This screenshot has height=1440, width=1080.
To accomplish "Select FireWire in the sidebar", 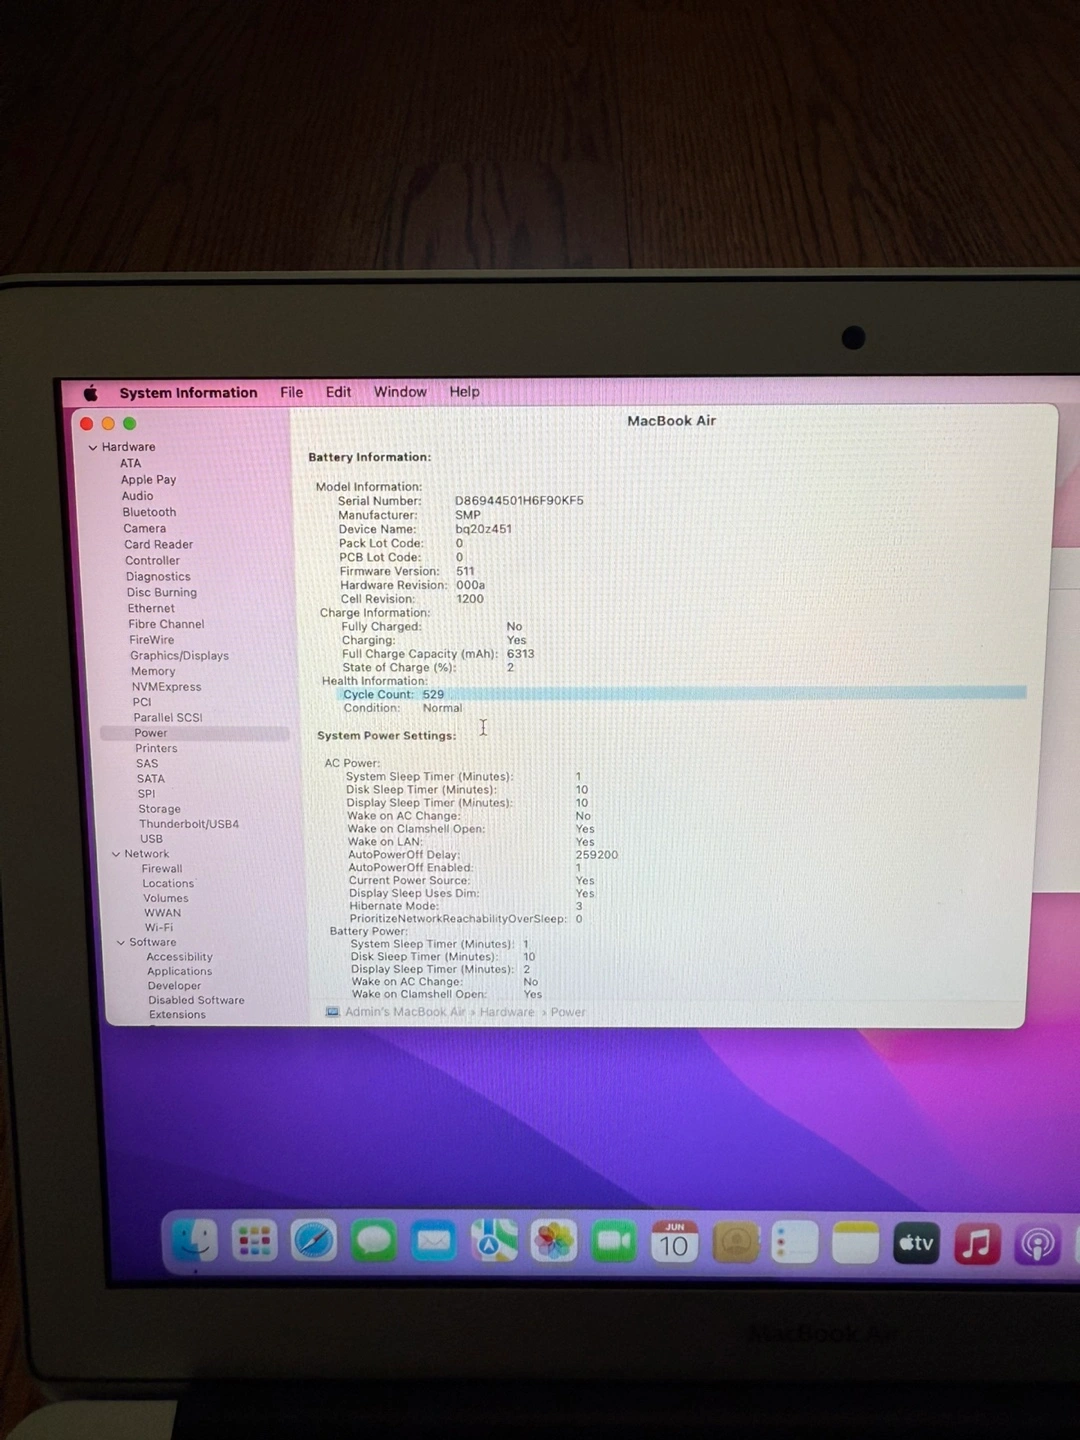I will [152, 640].
